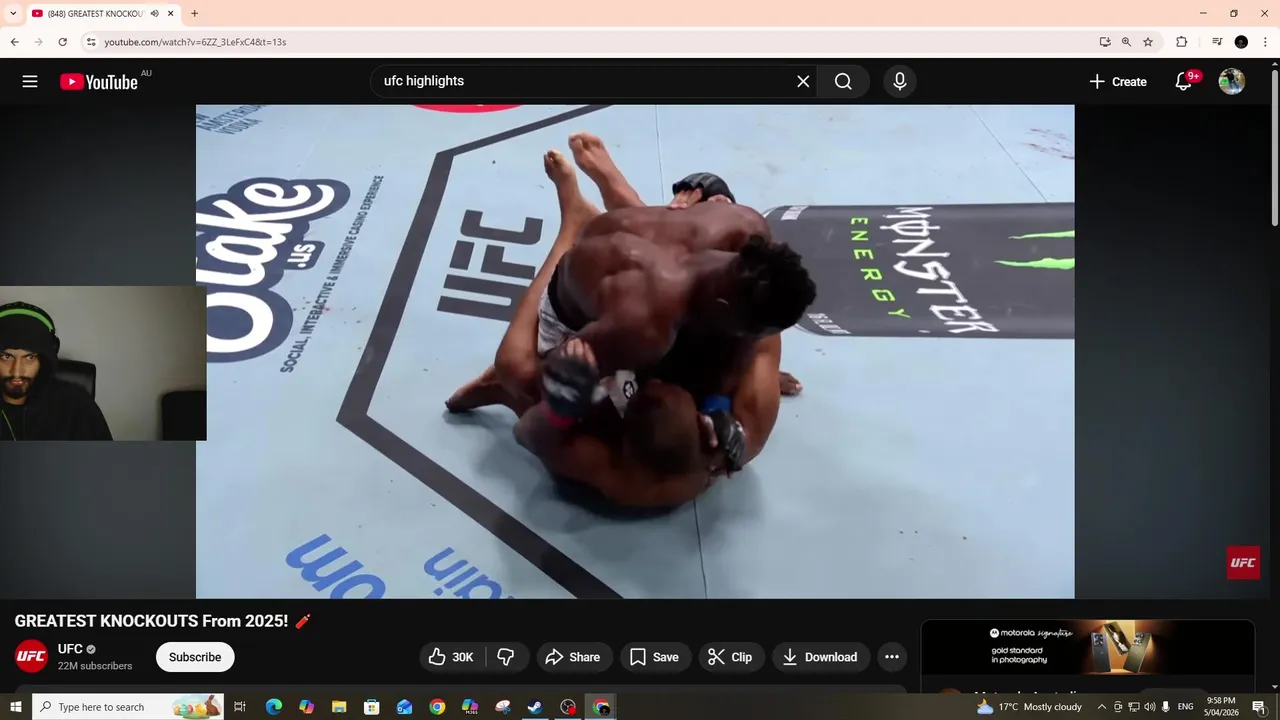Dislike the video
Viewport: 1280px width, 720px height.
pos(506,657)
